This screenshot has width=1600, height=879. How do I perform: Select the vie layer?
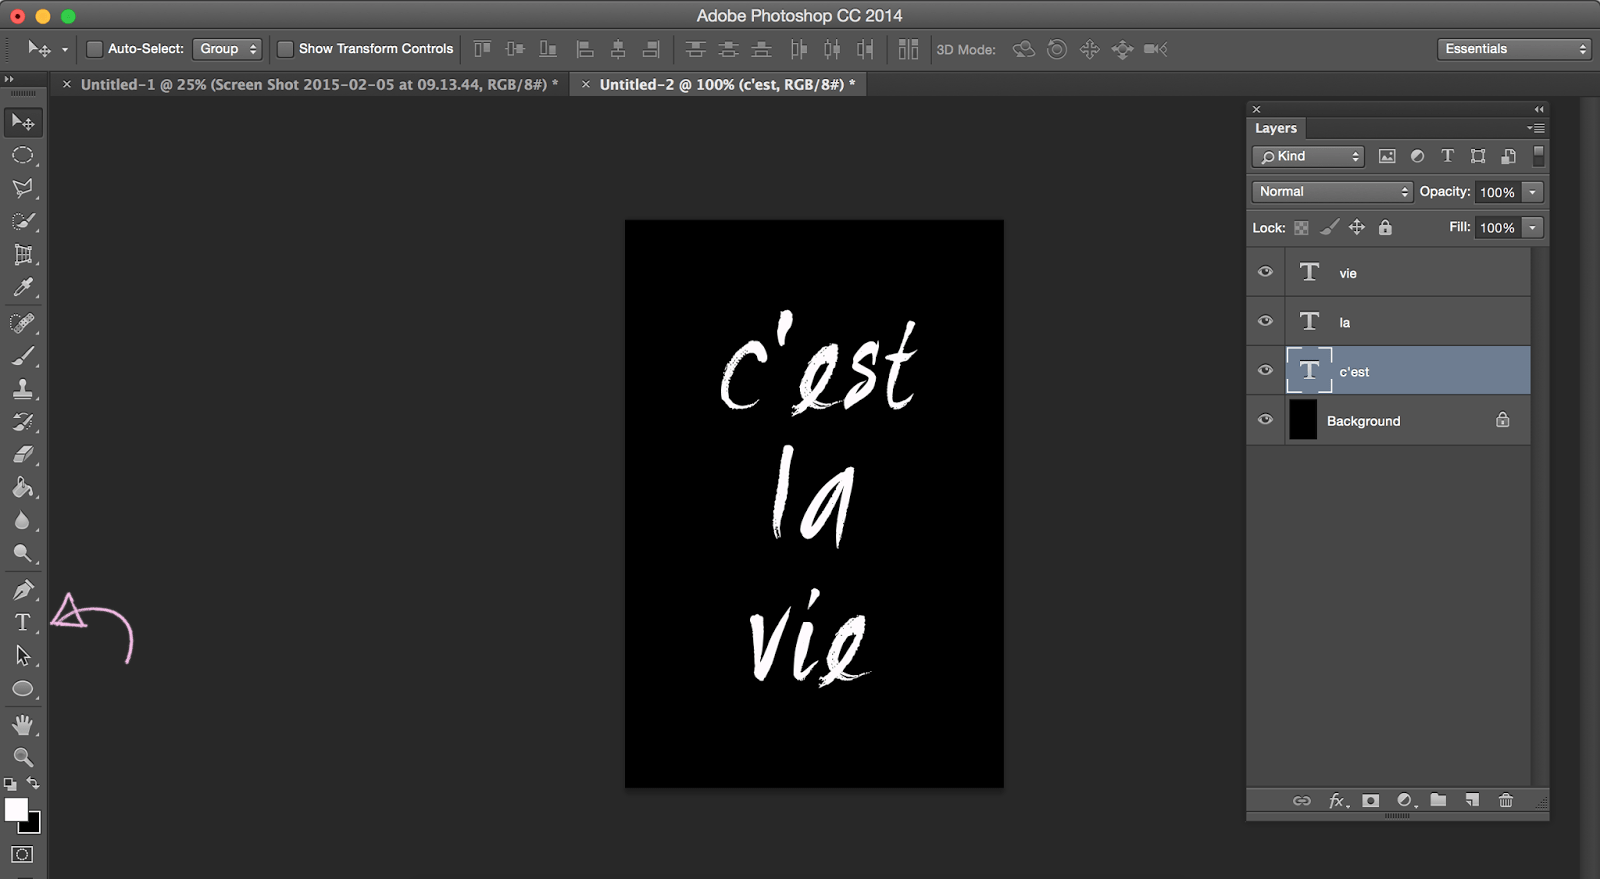click(1408, 272)
